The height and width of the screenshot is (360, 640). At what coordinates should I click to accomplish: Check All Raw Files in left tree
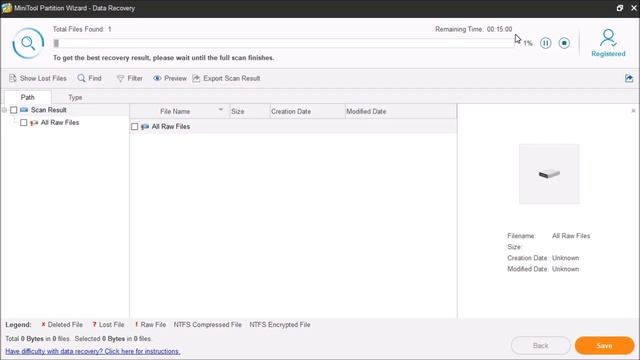23,122
